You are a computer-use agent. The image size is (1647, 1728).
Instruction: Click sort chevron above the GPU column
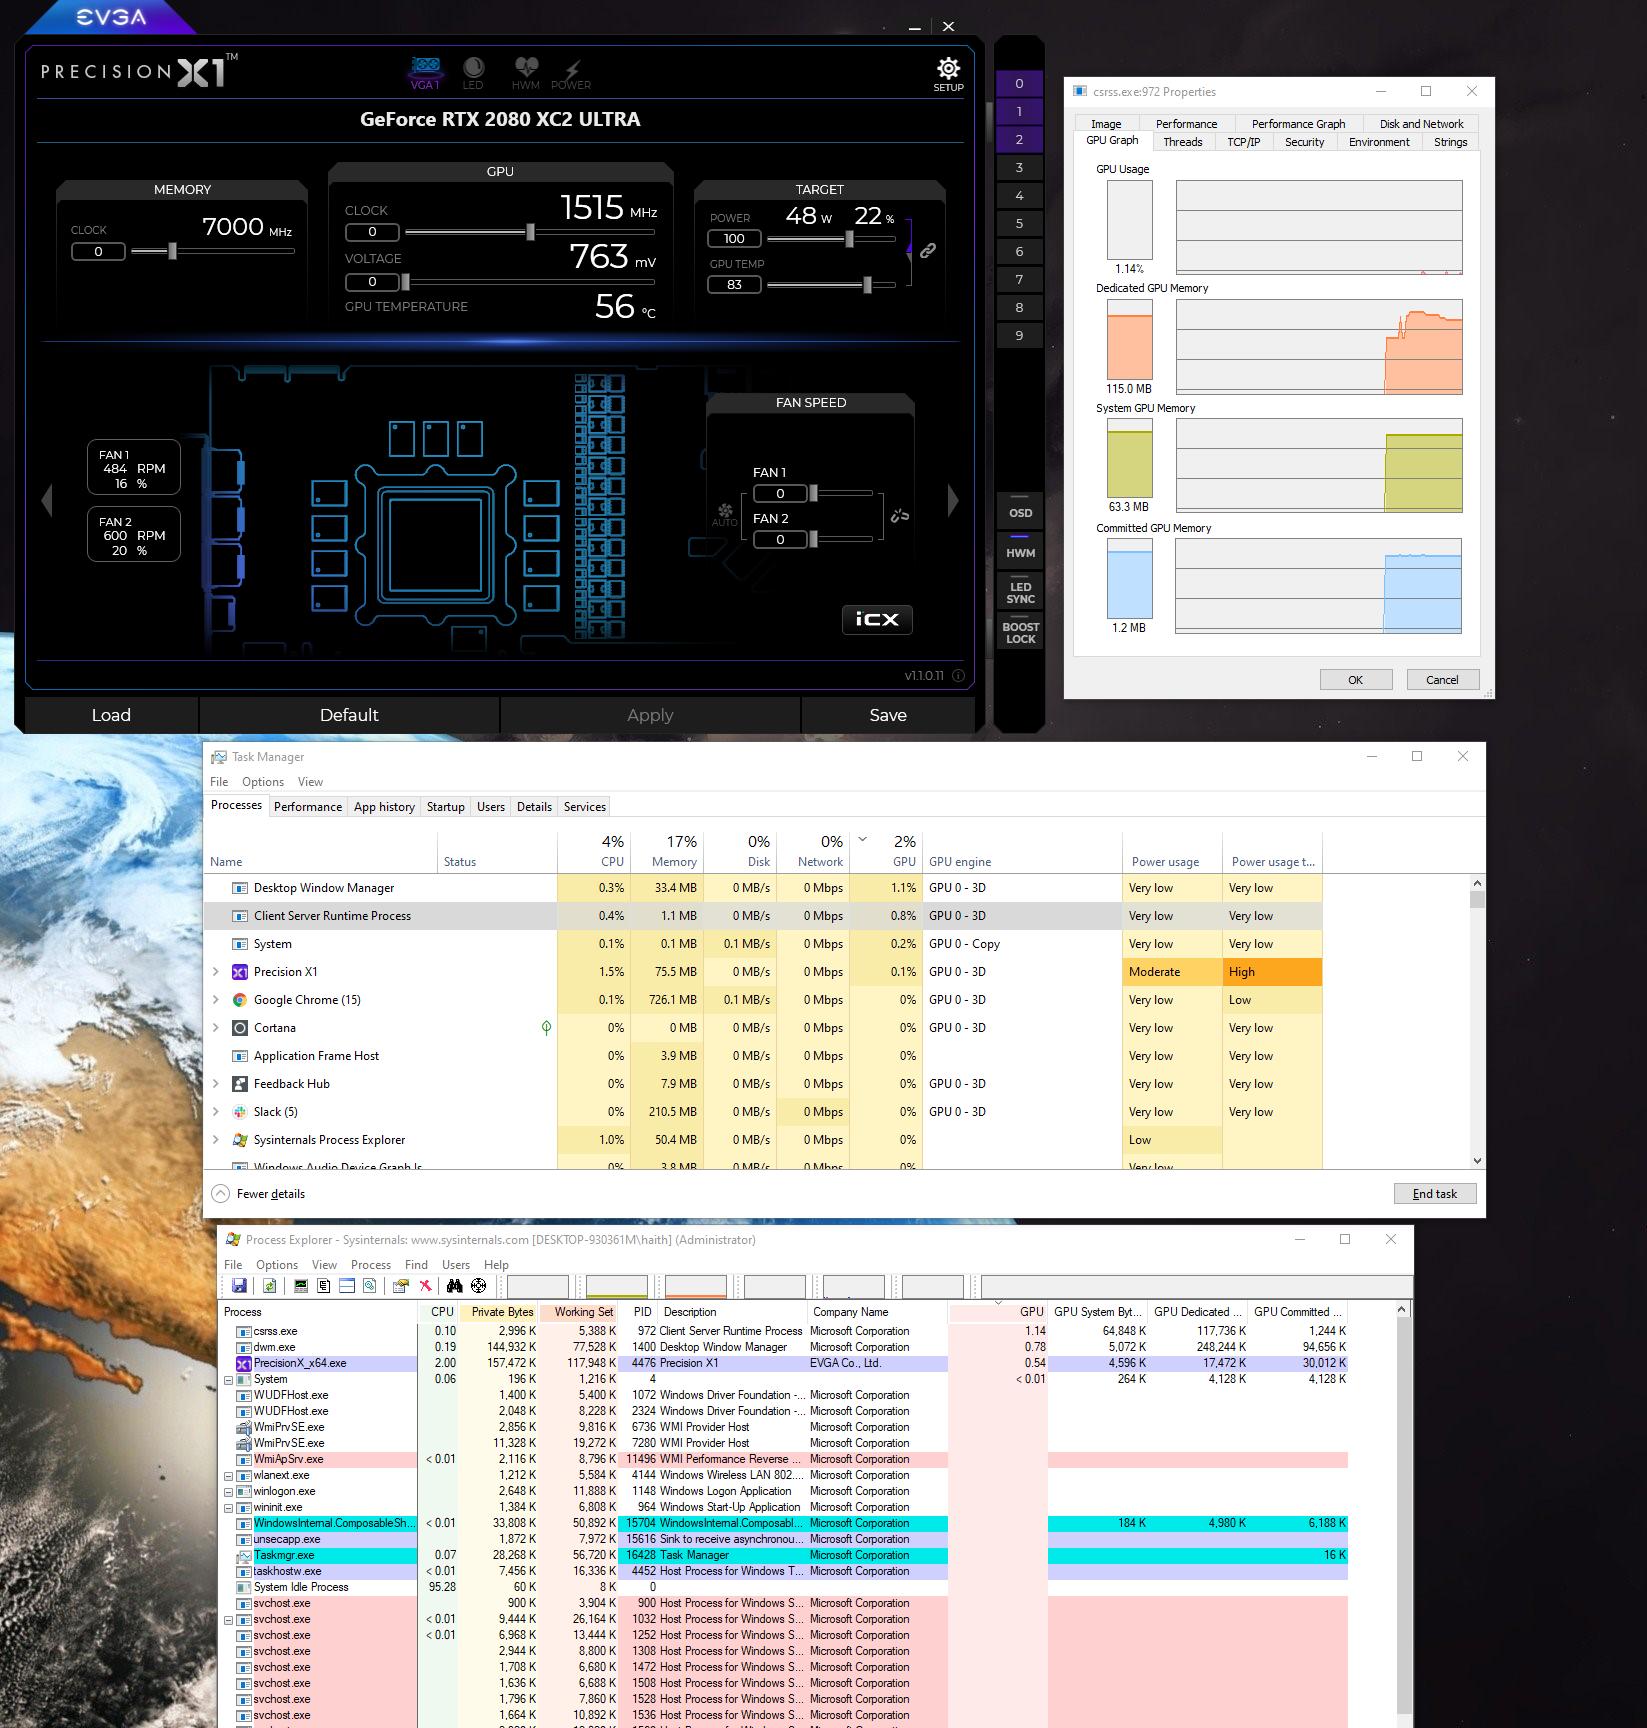pyautogui.click(x=863, y=839)
